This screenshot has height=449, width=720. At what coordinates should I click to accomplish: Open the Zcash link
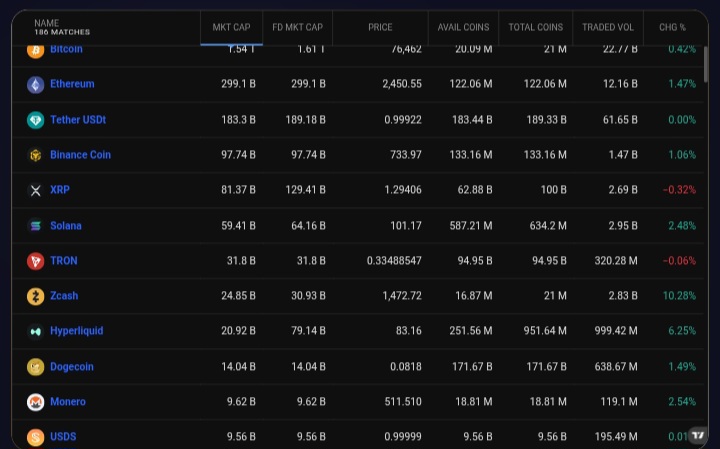pyautogui.click(x=64, y=296)
